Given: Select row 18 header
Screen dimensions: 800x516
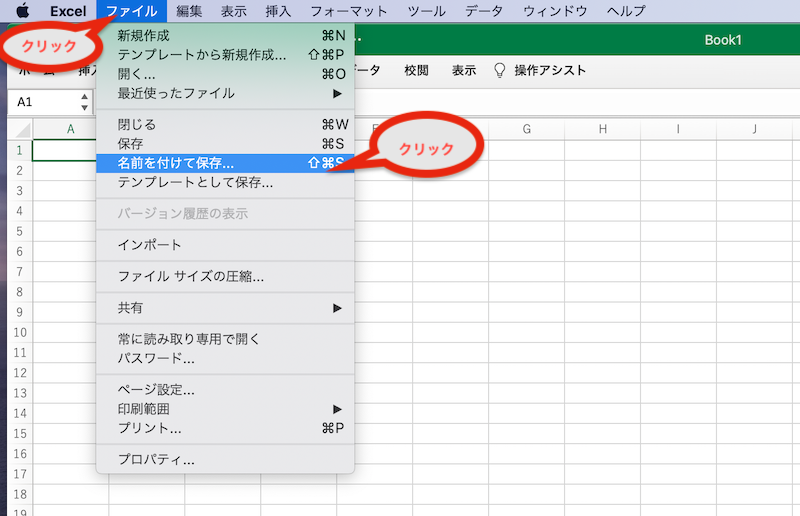Looking at the screenshot, I should coord(20,495).
